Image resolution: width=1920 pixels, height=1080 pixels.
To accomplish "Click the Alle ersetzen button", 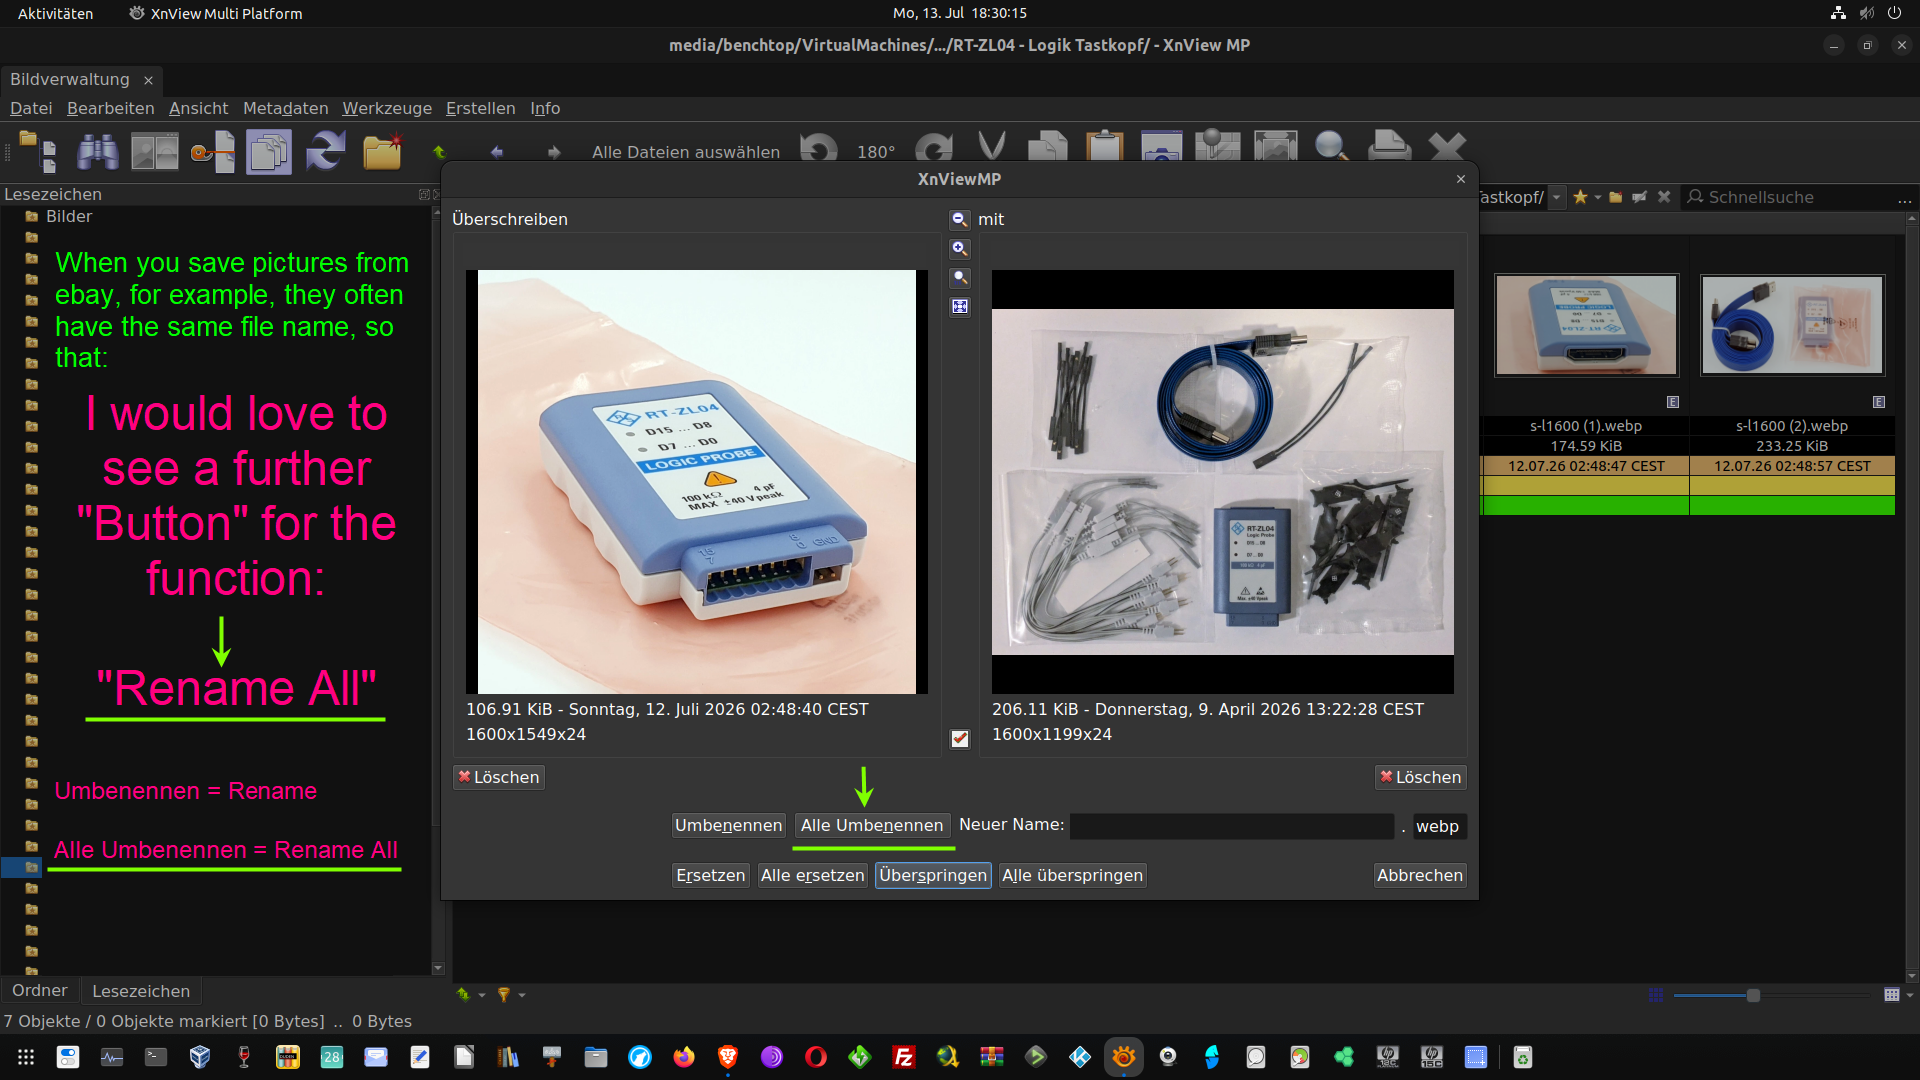I will coord(813,875).
